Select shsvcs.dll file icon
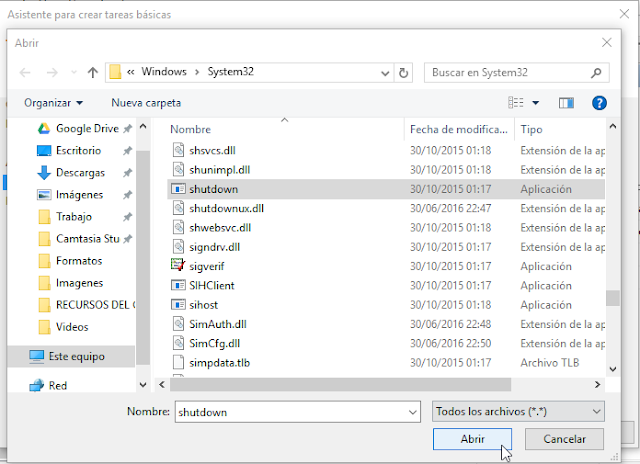The width and height of the screenshot is (640, 464). tap(178, 150)
